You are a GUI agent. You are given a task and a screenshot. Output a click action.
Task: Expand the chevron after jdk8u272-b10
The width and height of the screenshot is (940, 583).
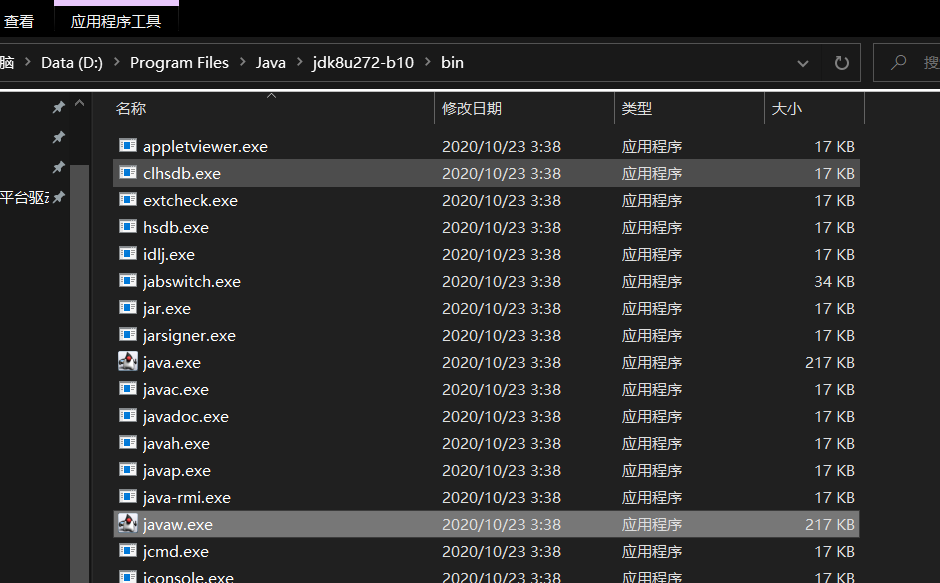(427, 62)
